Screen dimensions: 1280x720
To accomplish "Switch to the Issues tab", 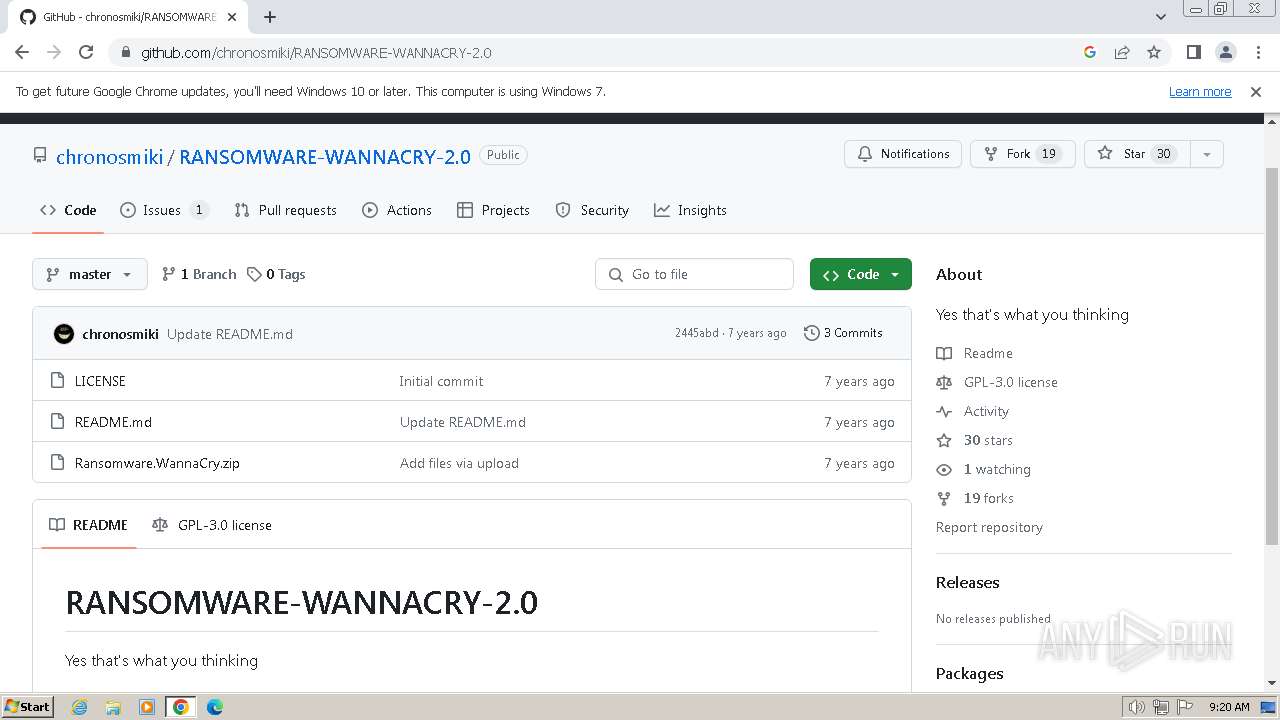I will coord(164,210).
